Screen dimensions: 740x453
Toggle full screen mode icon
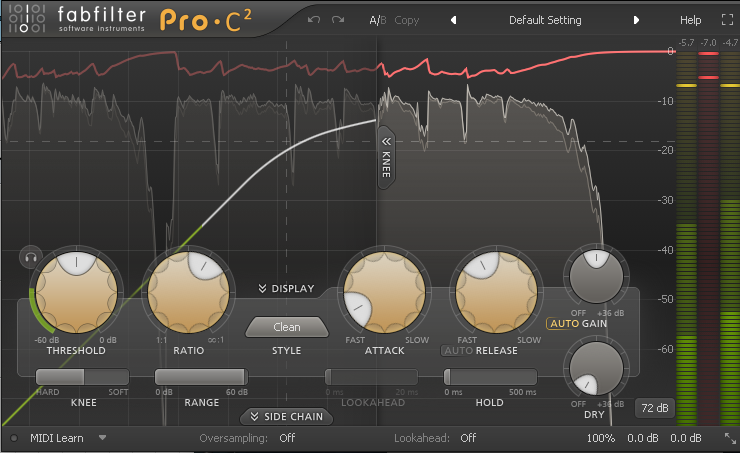click(x=727, y=19)
